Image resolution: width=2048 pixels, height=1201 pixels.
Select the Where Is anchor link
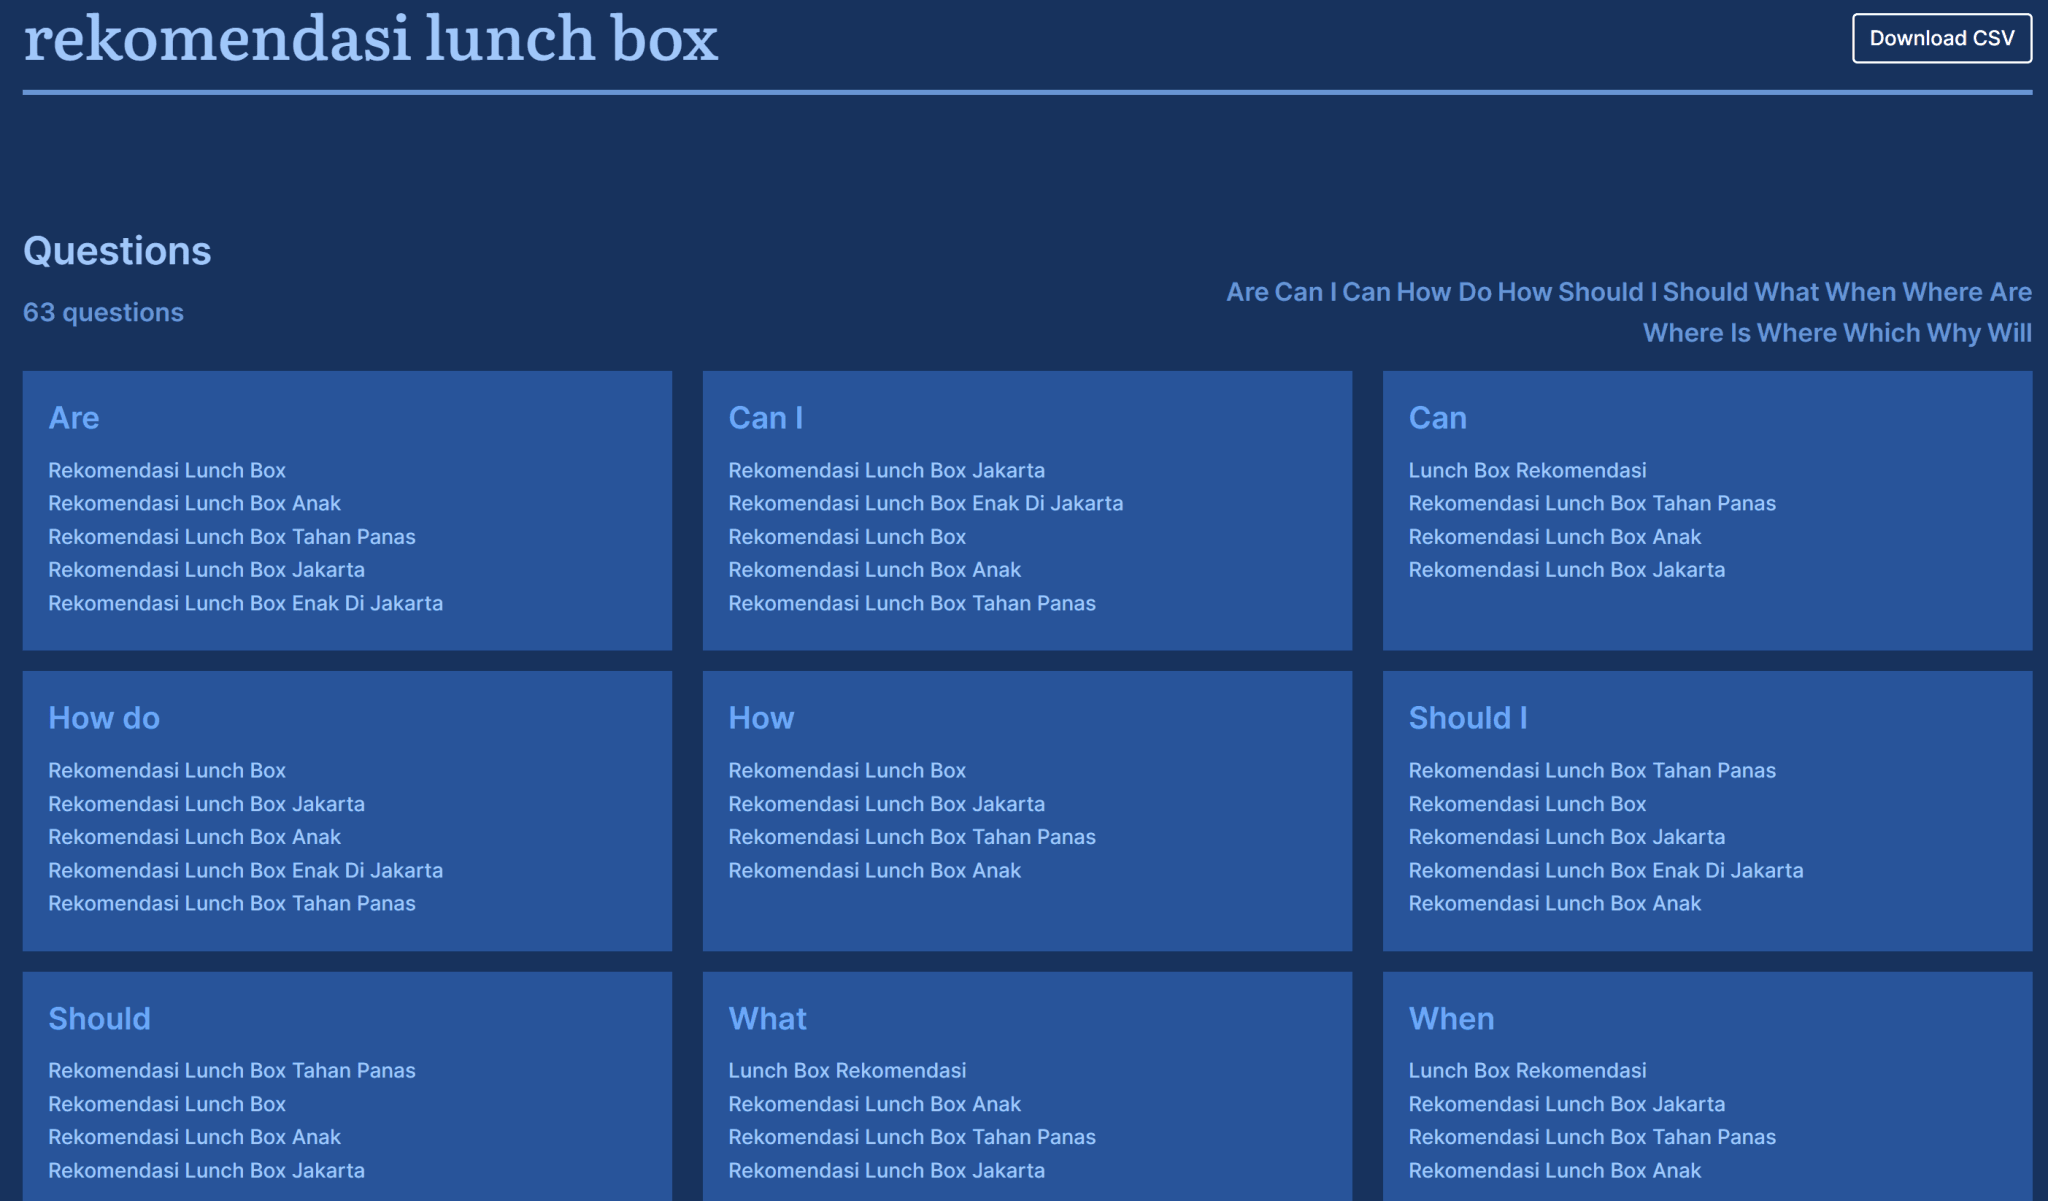1697,333
